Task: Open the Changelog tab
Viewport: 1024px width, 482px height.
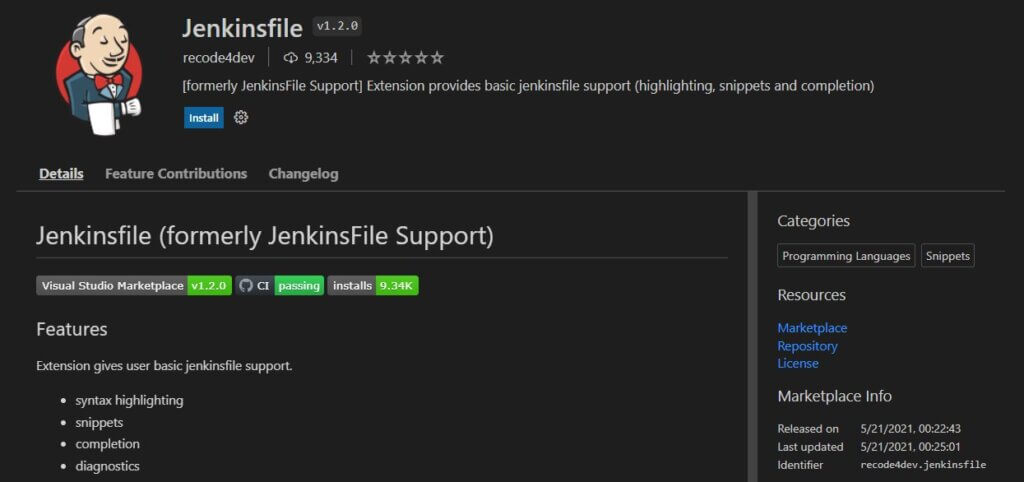Action: [x=304, y=174]
